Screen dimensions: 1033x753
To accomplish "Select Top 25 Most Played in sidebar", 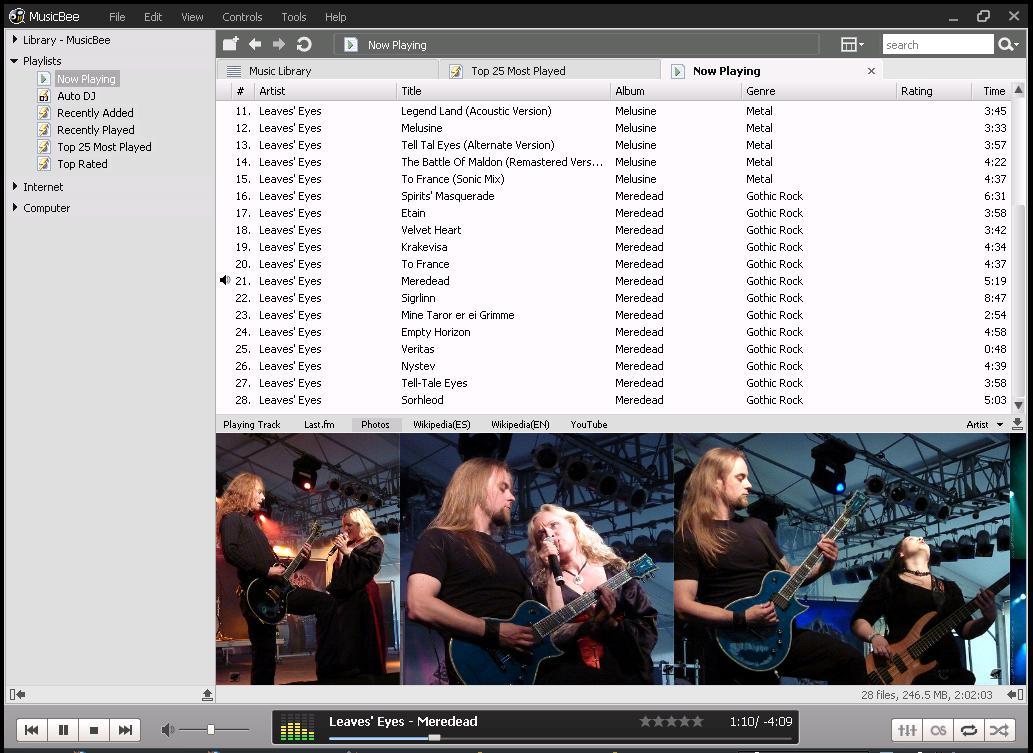I will tap(104, 147).
